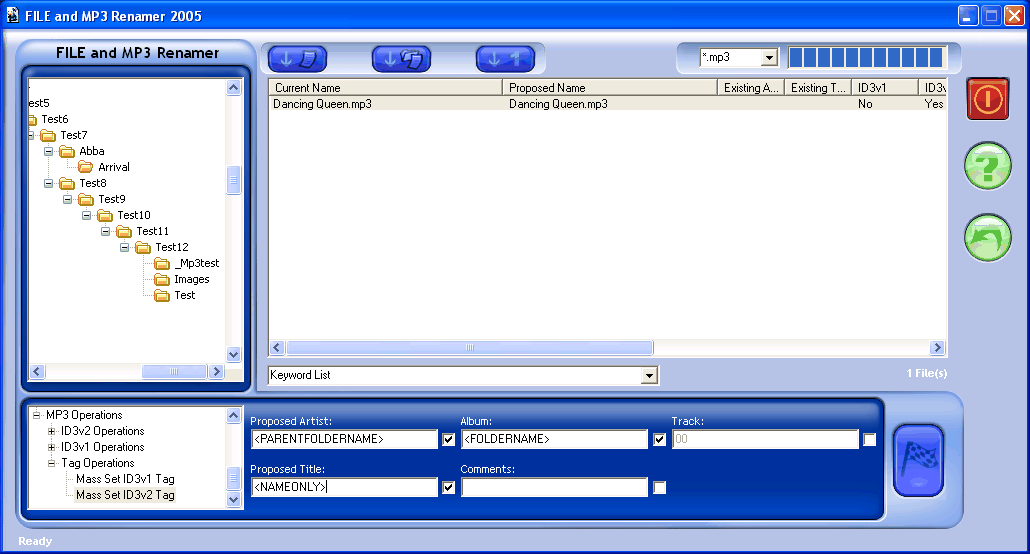Sort by the Proposed Name column header
Image resolution: width=1030 pixels, height=554 pixels.
tap(610, 87)
